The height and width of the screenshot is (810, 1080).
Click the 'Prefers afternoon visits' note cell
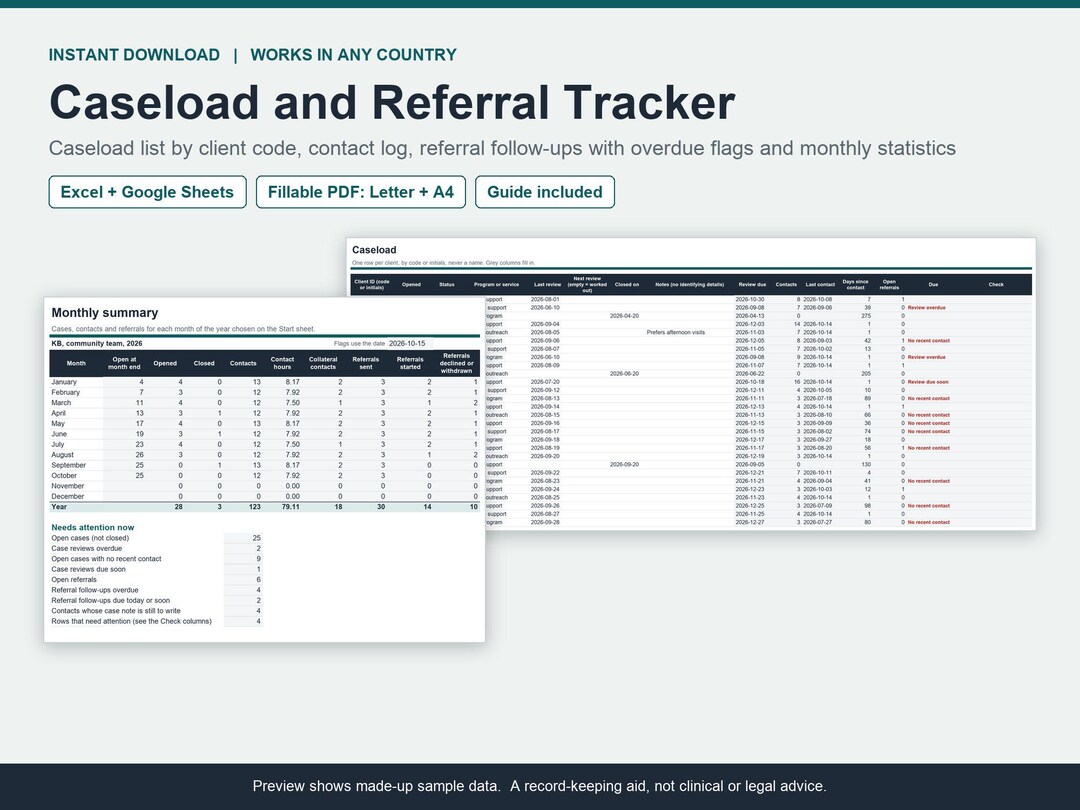(676, 332)
